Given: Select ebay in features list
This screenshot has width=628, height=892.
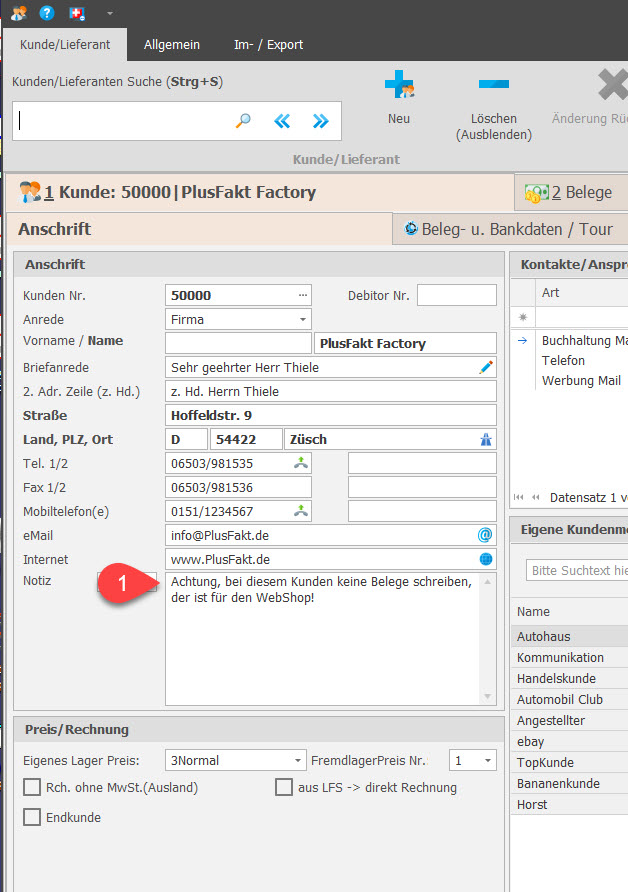Looking at the screenshot, I should [x=569, y=741].
